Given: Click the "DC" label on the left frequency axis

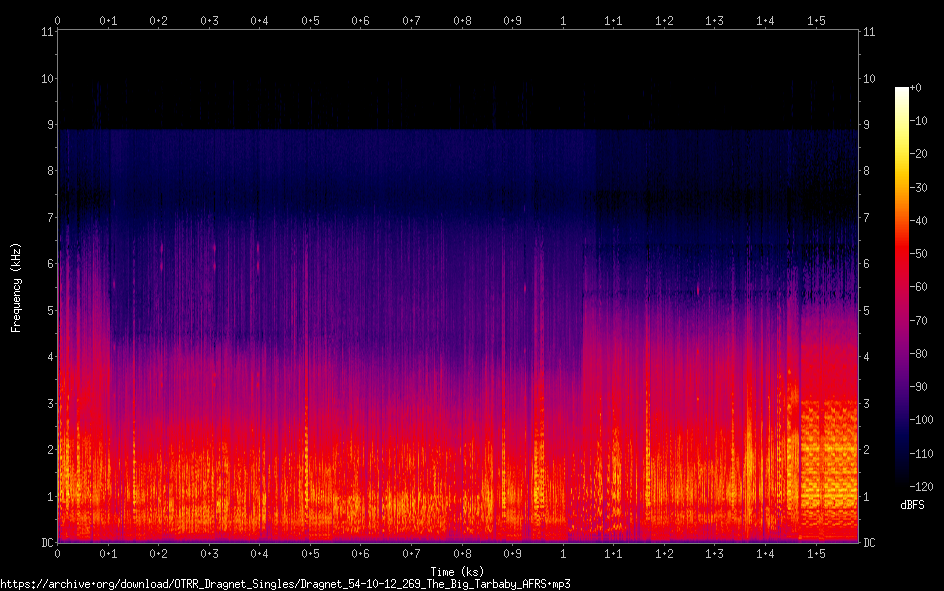Looking at the screenshot, I should point(47,543).
